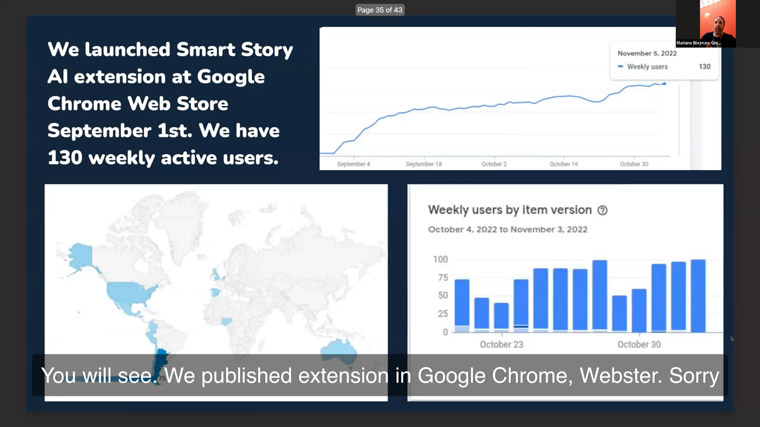Click Australia on the world map
Screen dimensions: 760x427
pos(339,351)
